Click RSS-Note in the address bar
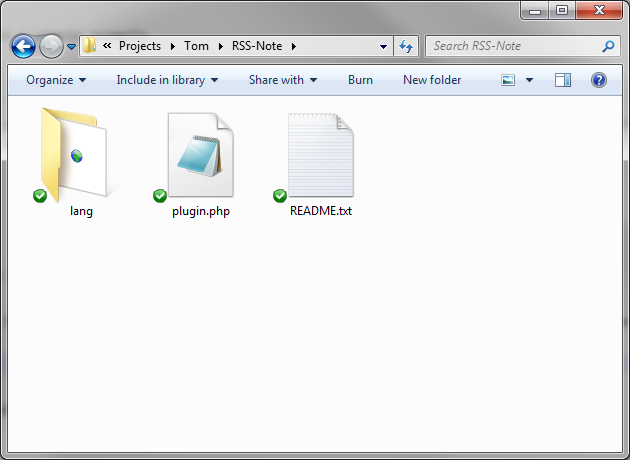Image resolution: width=630 pixels, height=460 pixels. pyautogui.click(x=257, y=46)
